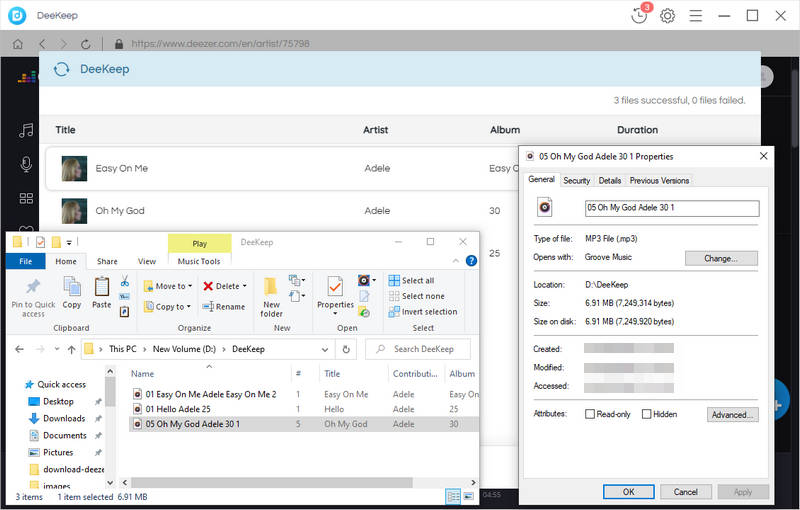Click the Cut scissors icon
The width and height of the screenshot is (800, 510).
124,280
